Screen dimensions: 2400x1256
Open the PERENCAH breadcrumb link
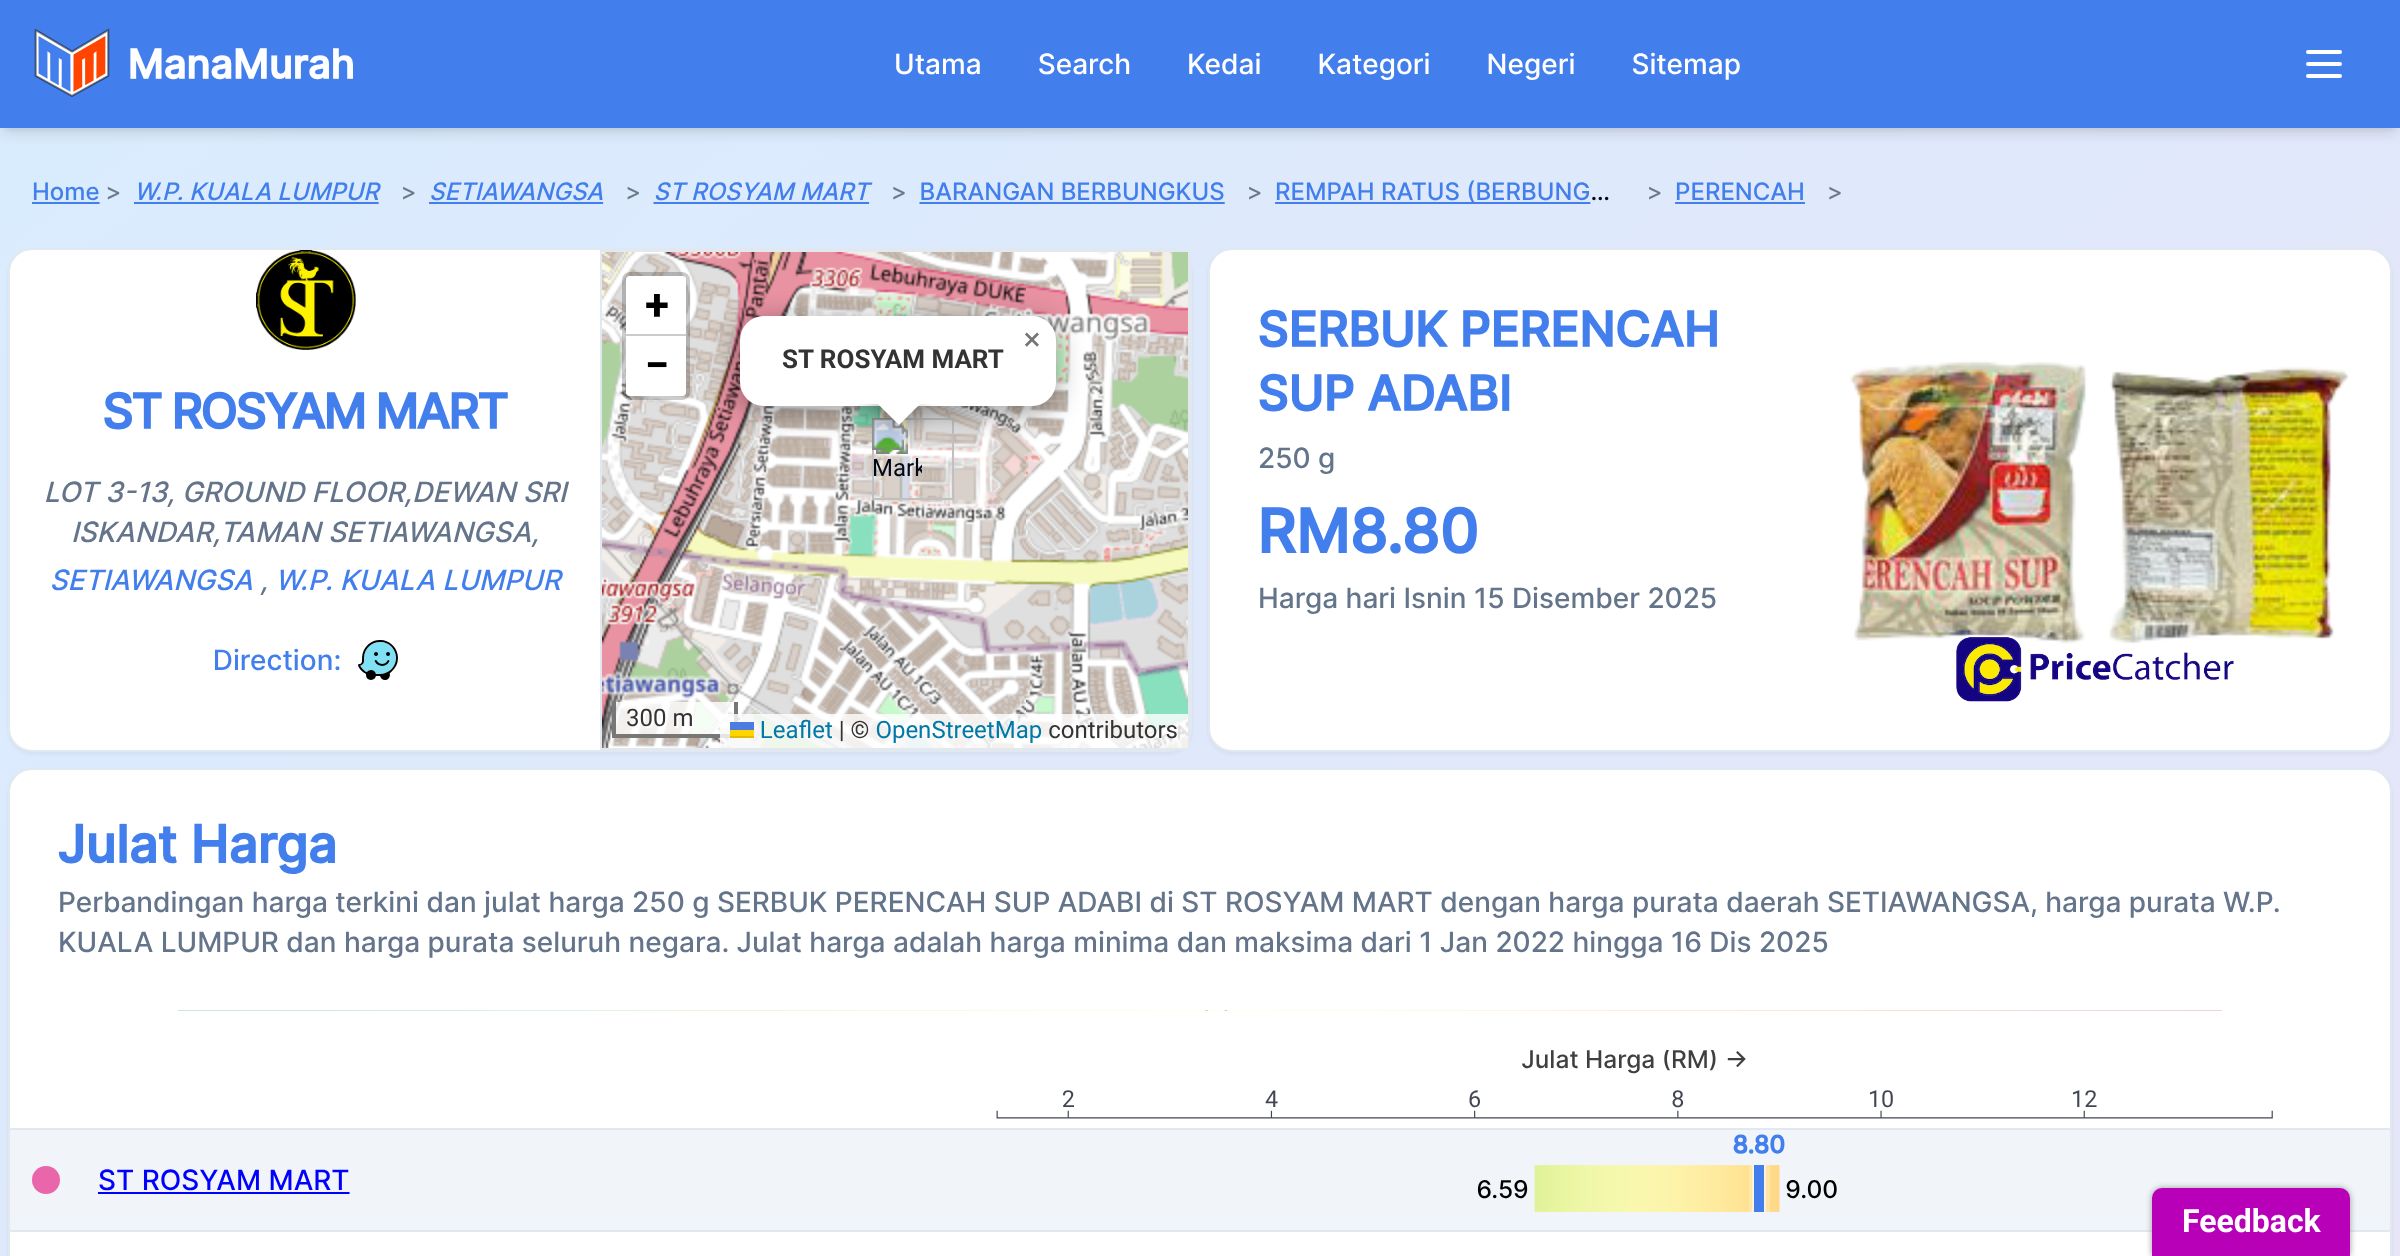[1739, 191]
